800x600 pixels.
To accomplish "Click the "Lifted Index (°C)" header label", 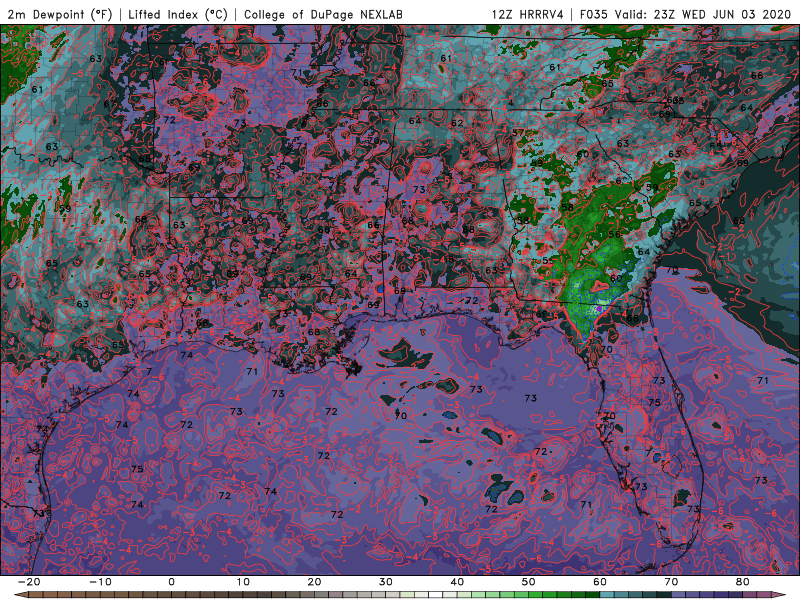I will tap(178, 14).
